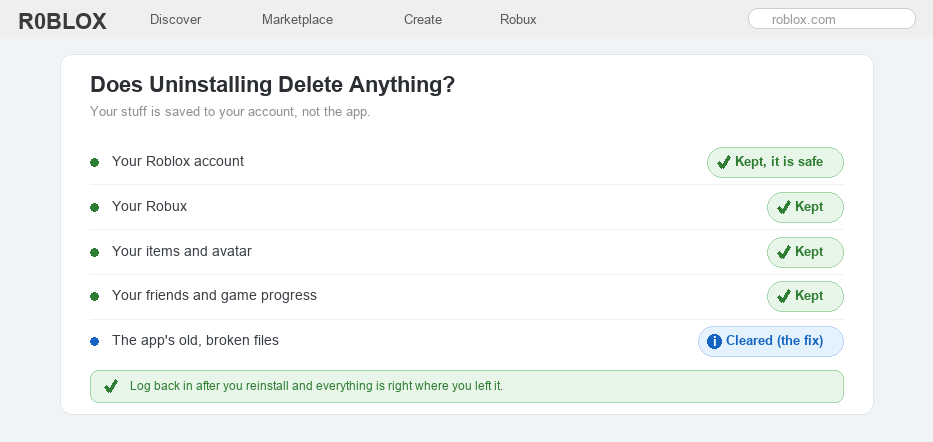Image resolution: width=933 pixels, height=442 pixels.
Task: Click the R0BLOX logo
Action: pos(62,21)
